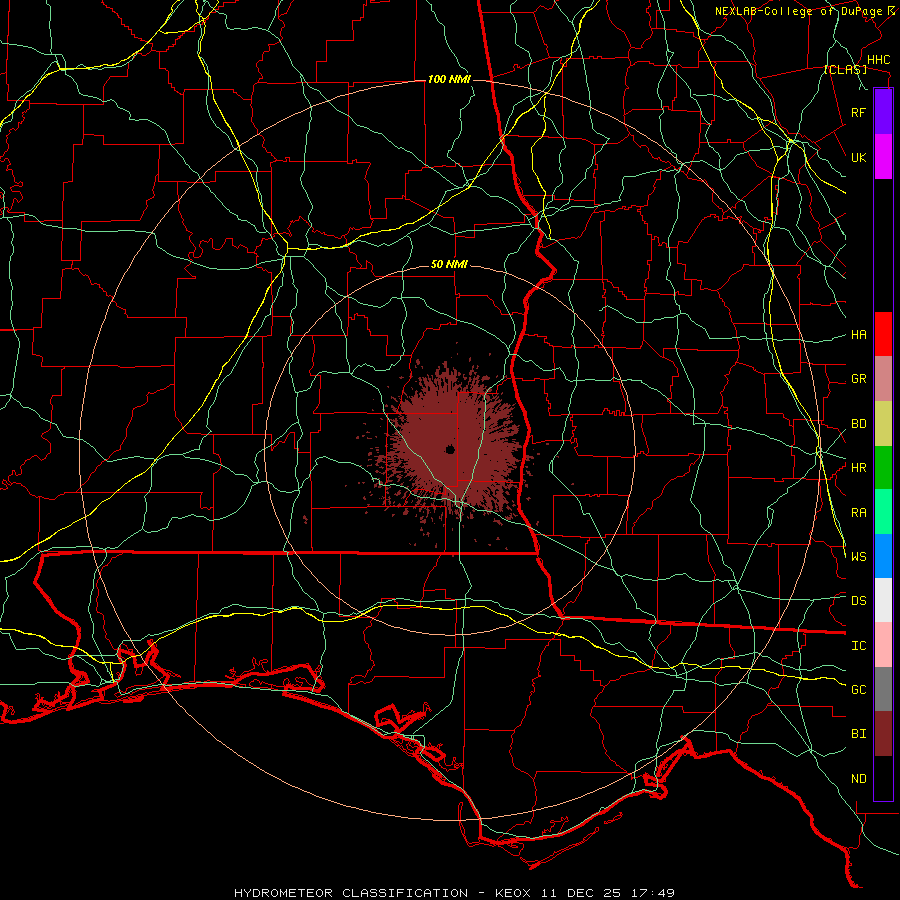Click the BI dark-red legend swatch
900x900 pixels.
click(x=883, y=734)
